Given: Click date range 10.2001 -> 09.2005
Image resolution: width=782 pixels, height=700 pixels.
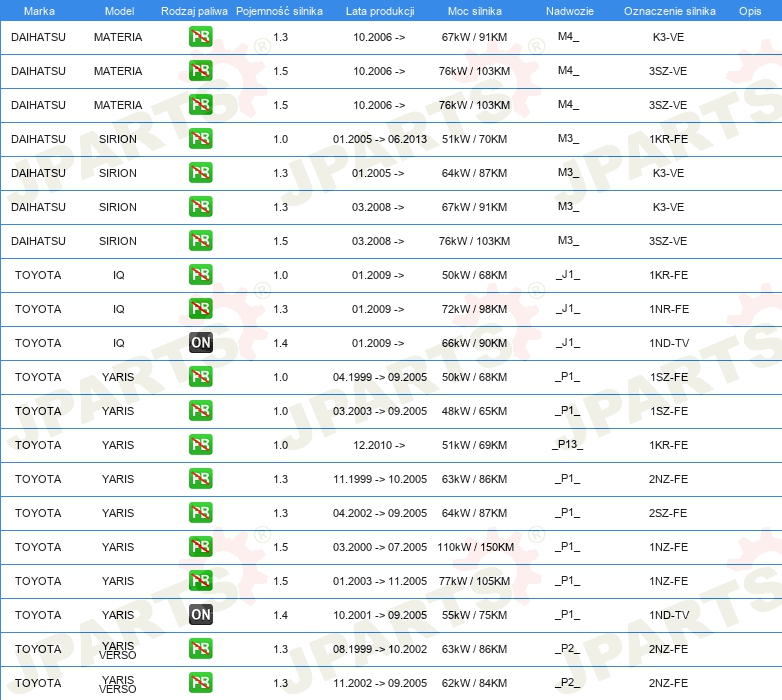Looking at the screenshot, I should tap(380, 615).
